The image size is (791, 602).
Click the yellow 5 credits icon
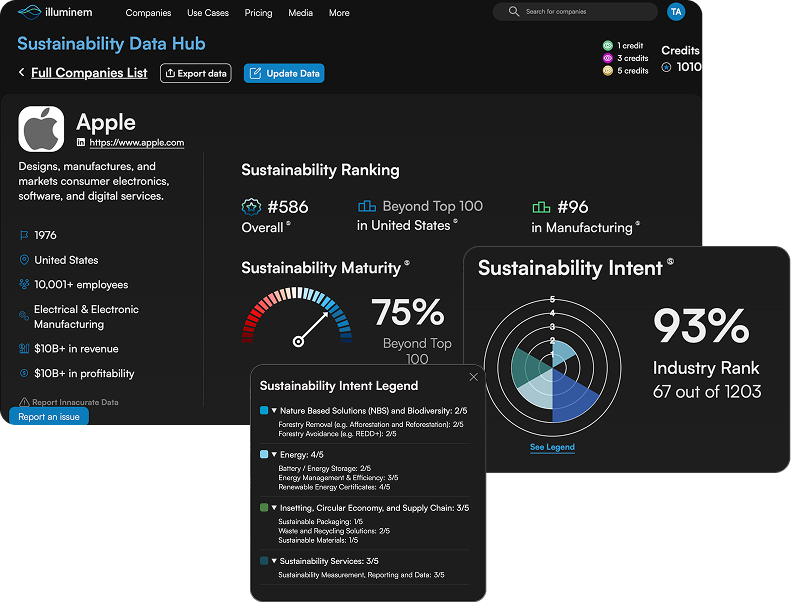(x=608, y=71)
